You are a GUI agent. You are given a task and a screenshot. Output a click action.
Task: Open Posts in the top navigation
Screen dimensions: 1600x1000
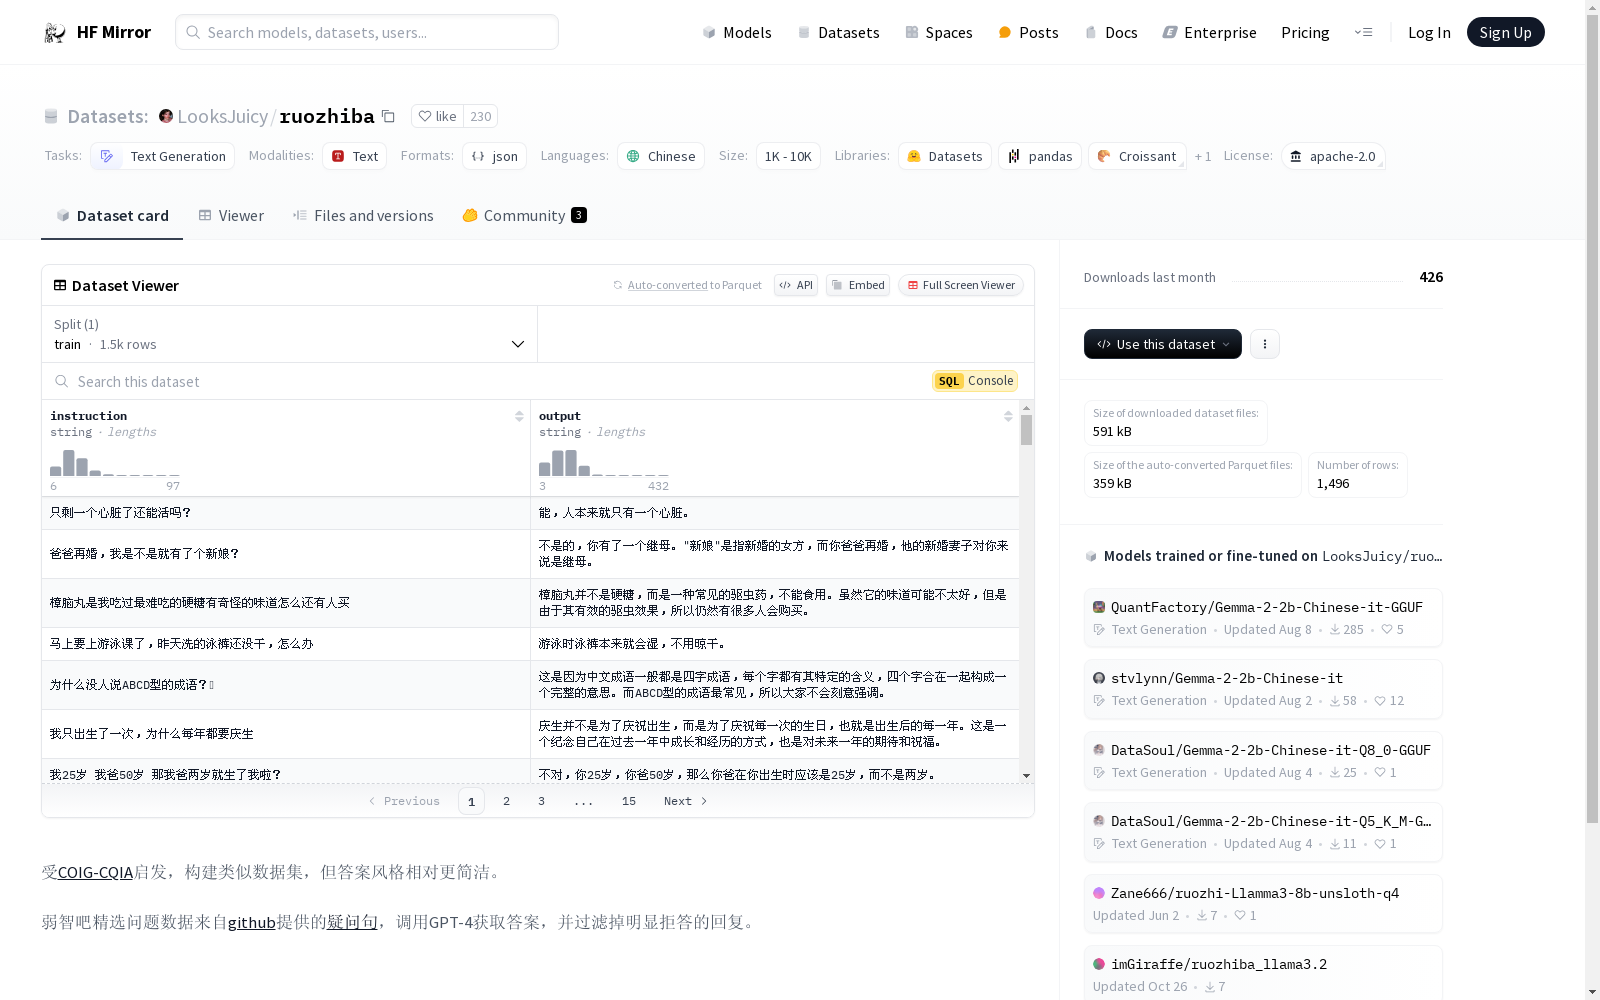click(x=1028, y=32)
